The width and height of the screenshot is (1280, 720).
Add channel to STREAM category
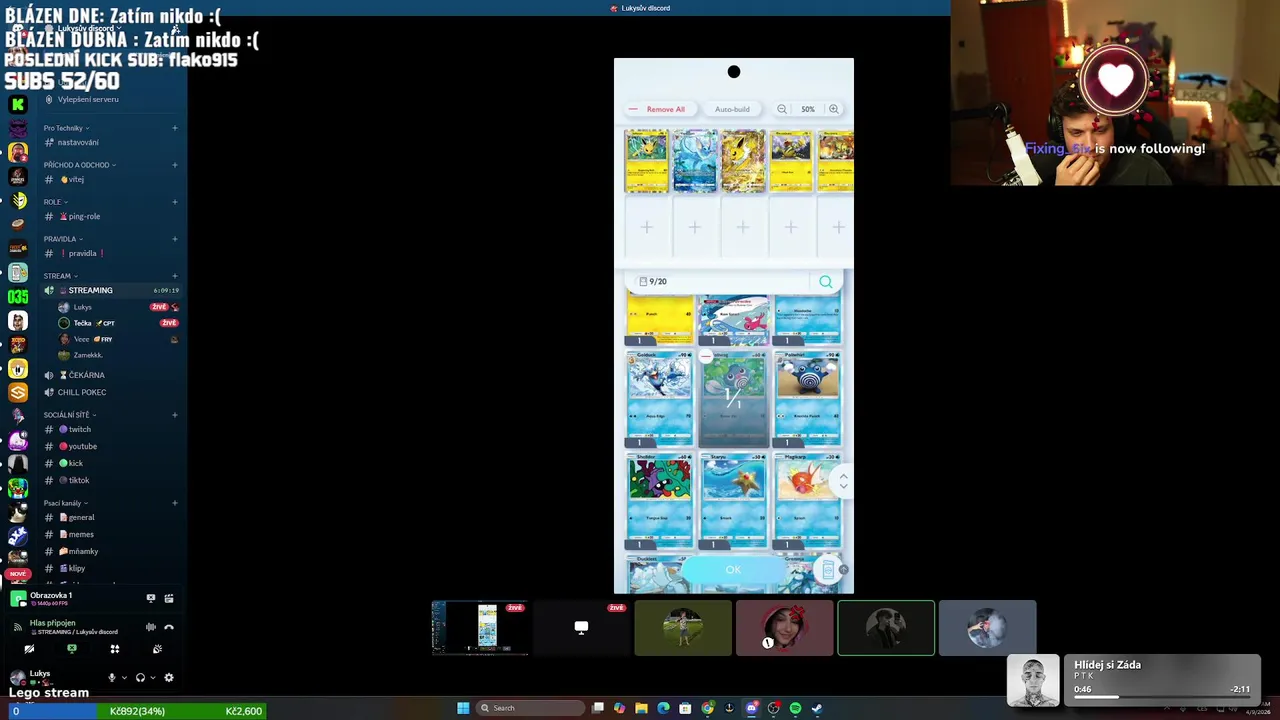click(174, 276)
